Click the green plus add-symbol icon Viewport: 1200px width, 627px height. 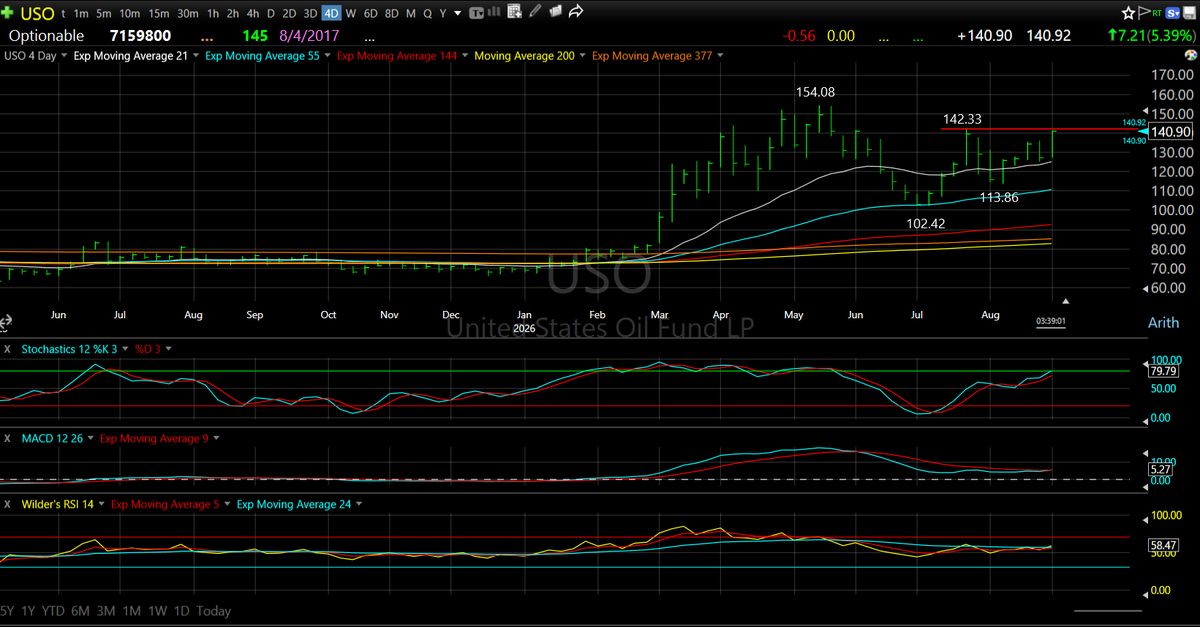click(9, 13)
